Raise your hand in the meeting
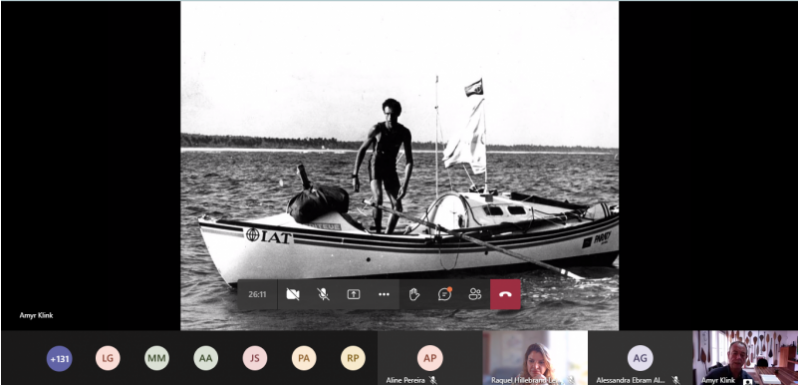Image resolution: width=800 pixels, height=385 pixels. (414, 294)
